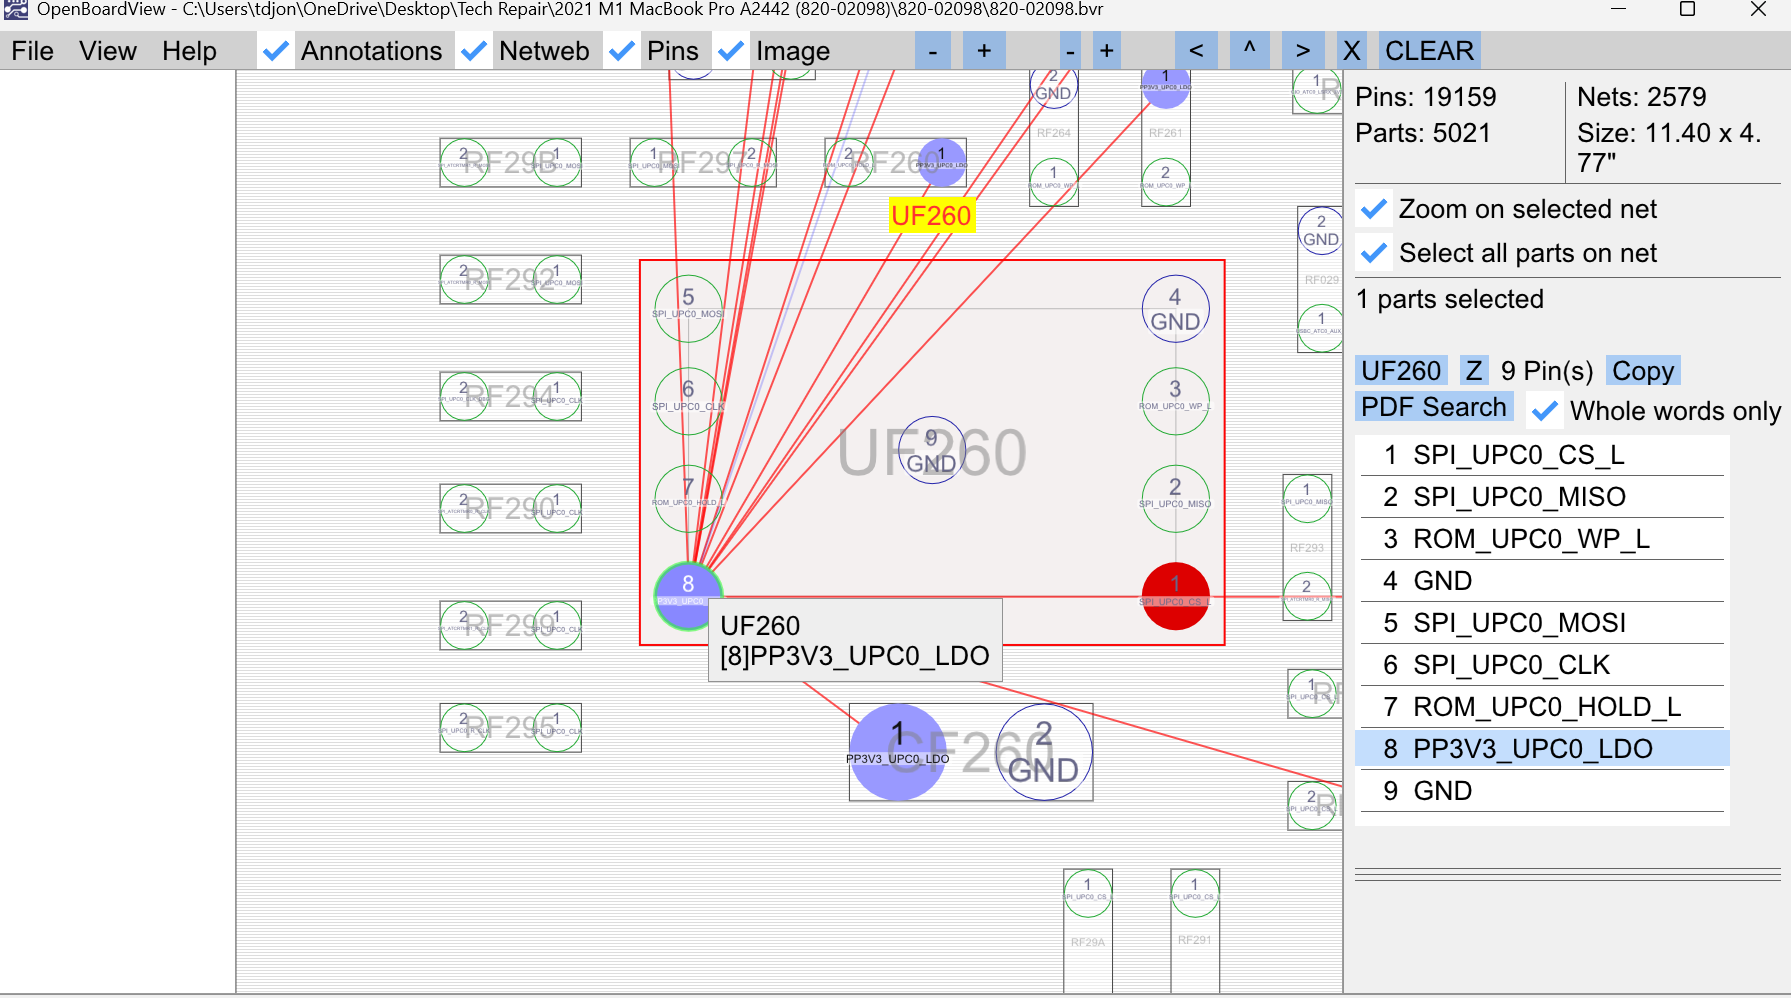Click the UF260 part button in side panel
The image size is (1791, 998).
(x=1401, y=371)
